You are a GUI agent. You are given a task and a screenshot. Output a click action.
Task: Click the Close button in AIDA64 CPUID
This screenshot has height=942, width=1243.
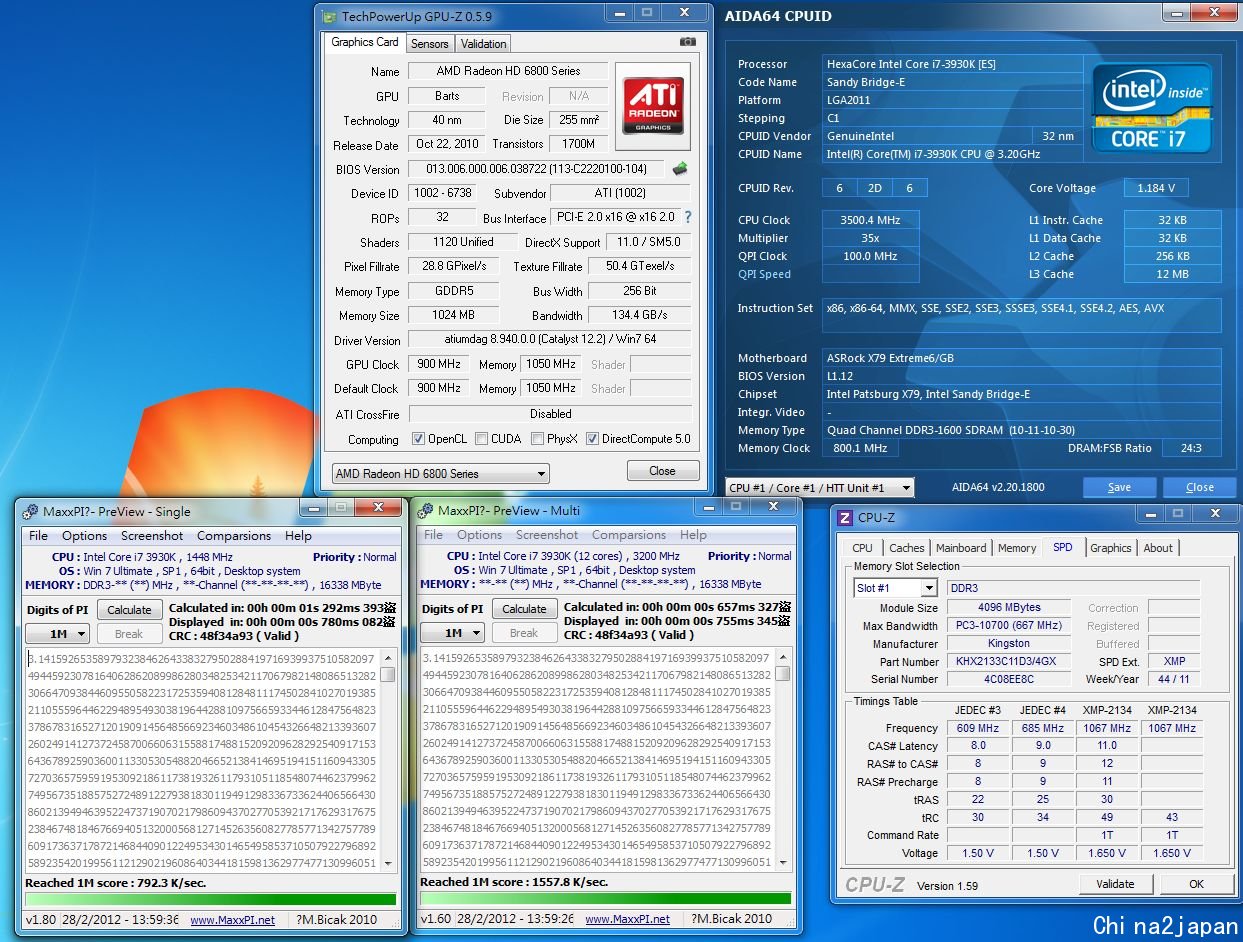click(1199, 487)
